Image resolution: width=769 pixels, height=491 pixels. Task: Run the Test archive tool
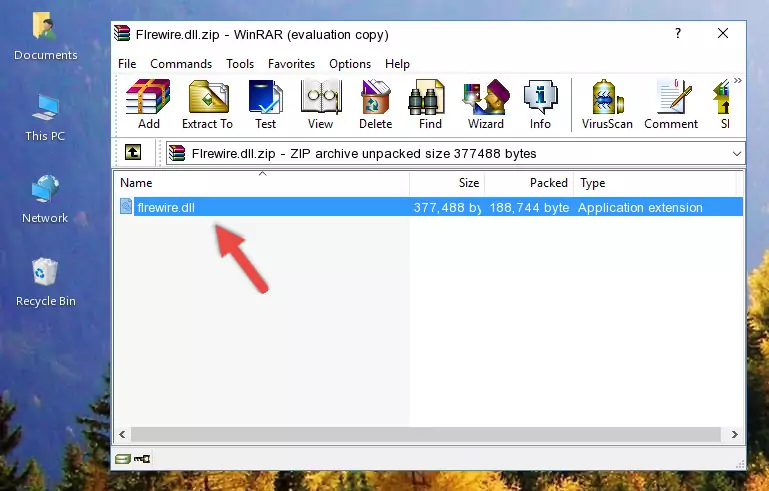click(265, 104)
